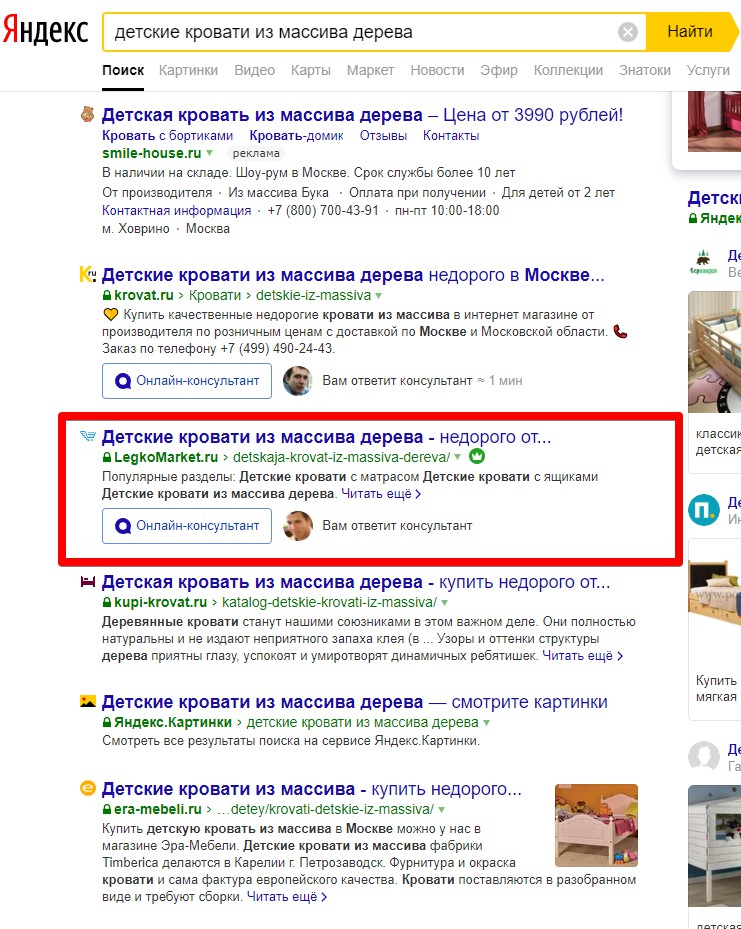
Task: Click LegkoMarket consultant avatar photo
Action: pos(297,526)
